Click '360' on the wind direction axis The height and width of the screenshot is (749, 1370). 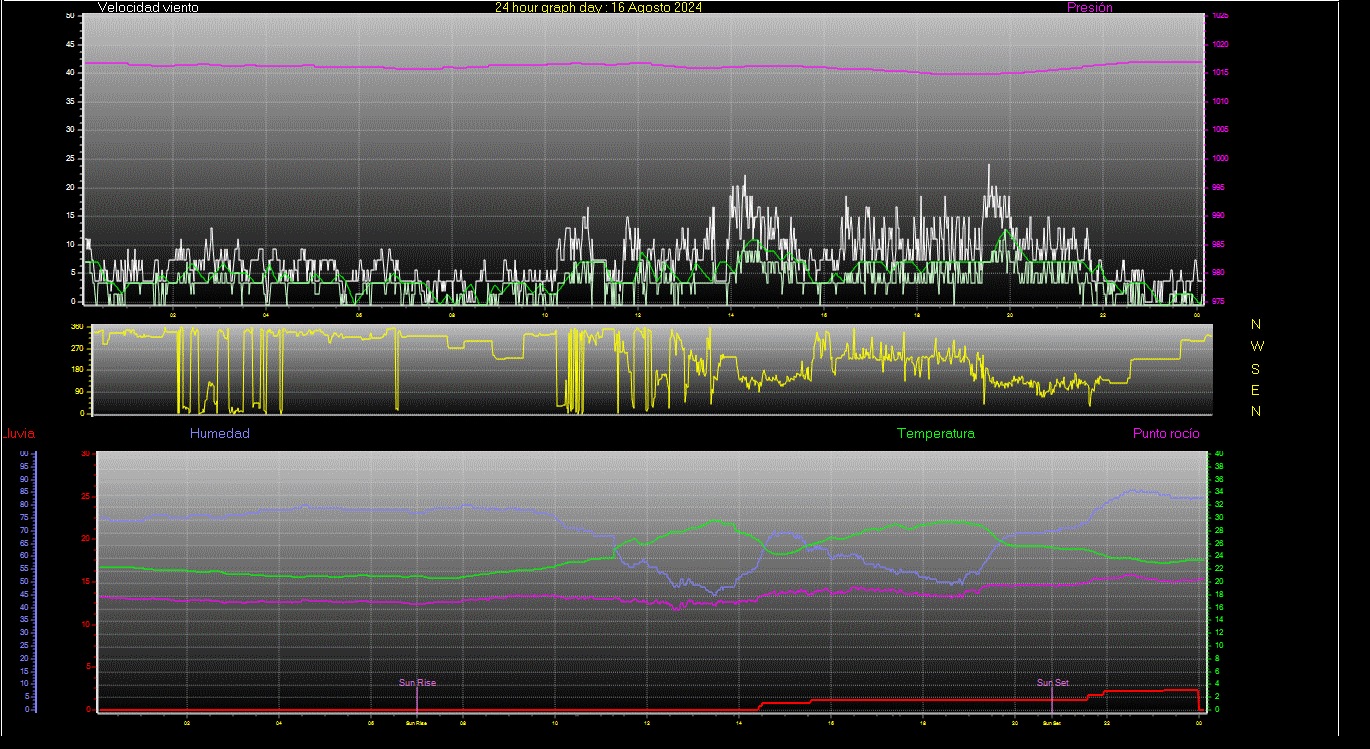pos(77,327)
